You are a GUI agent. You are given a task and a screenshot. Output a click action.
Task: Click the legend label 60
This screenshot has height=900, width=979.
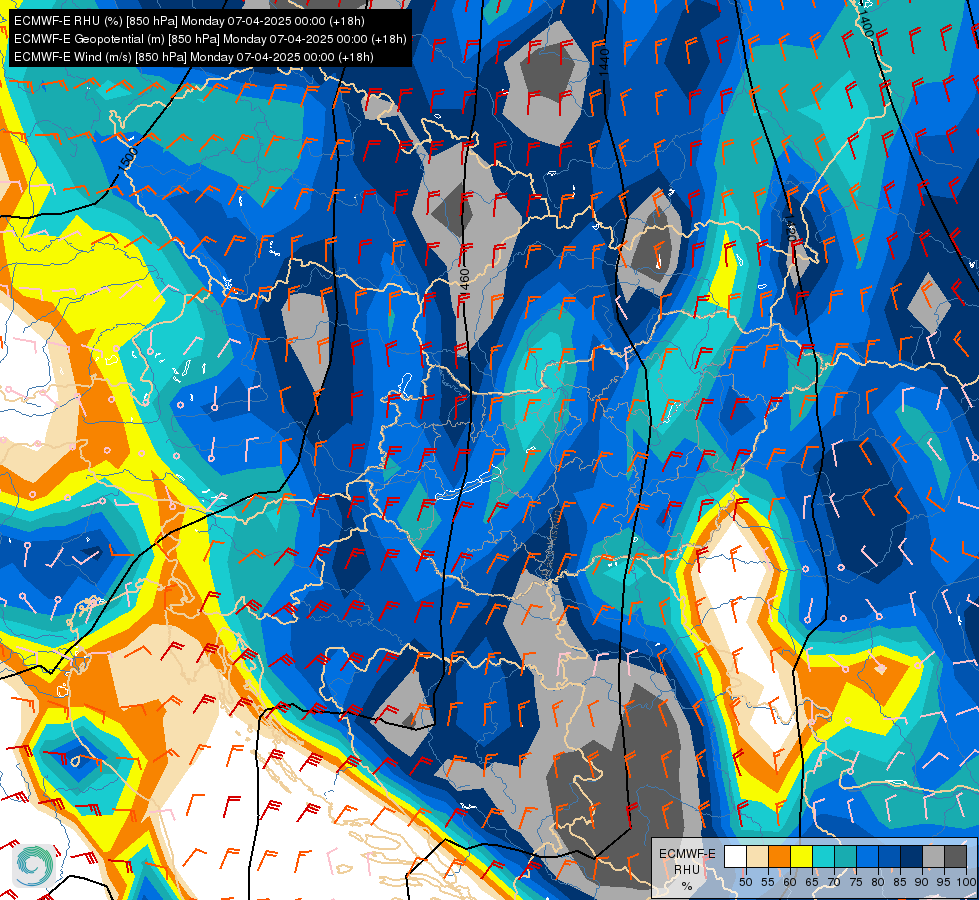point(790,882)
